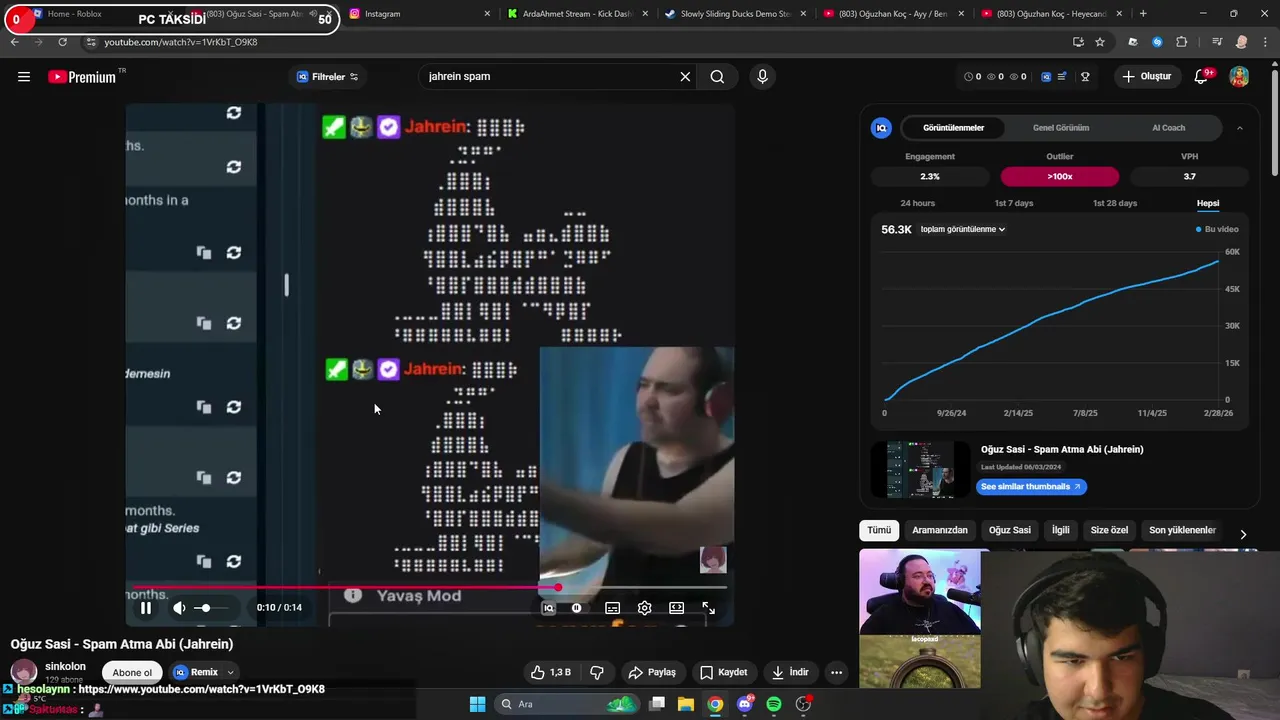Click the Oluştur create button

[x=1147, y=77]
